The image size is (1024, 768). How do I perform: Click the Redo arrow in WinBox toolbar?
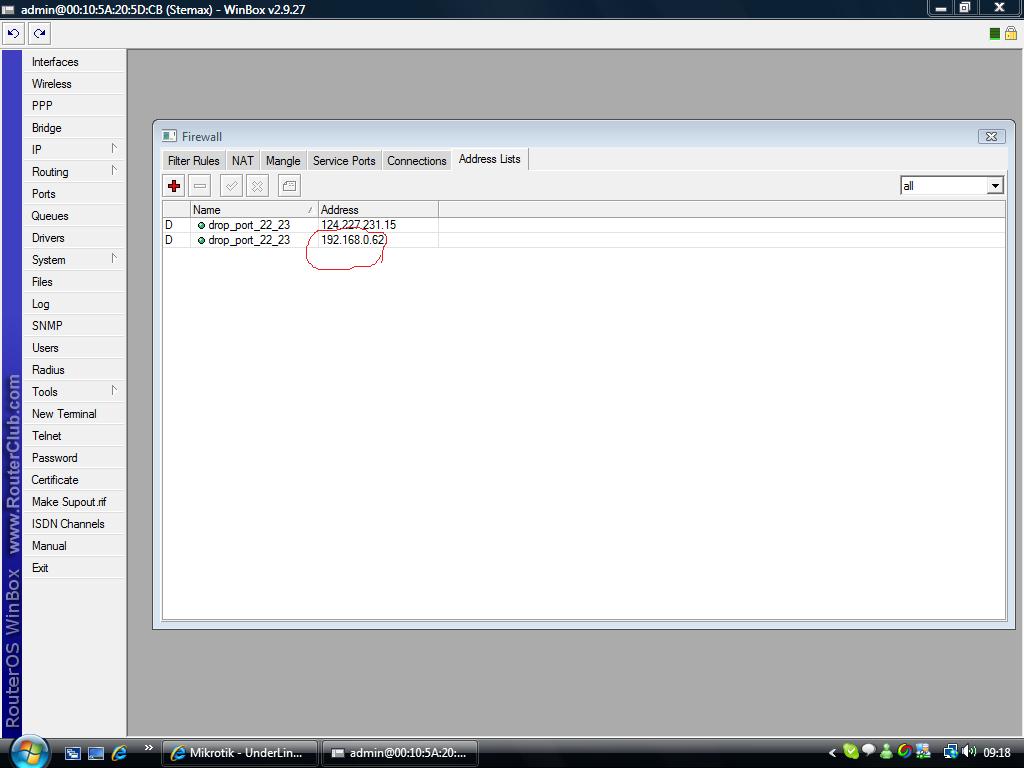pos(39,33)
